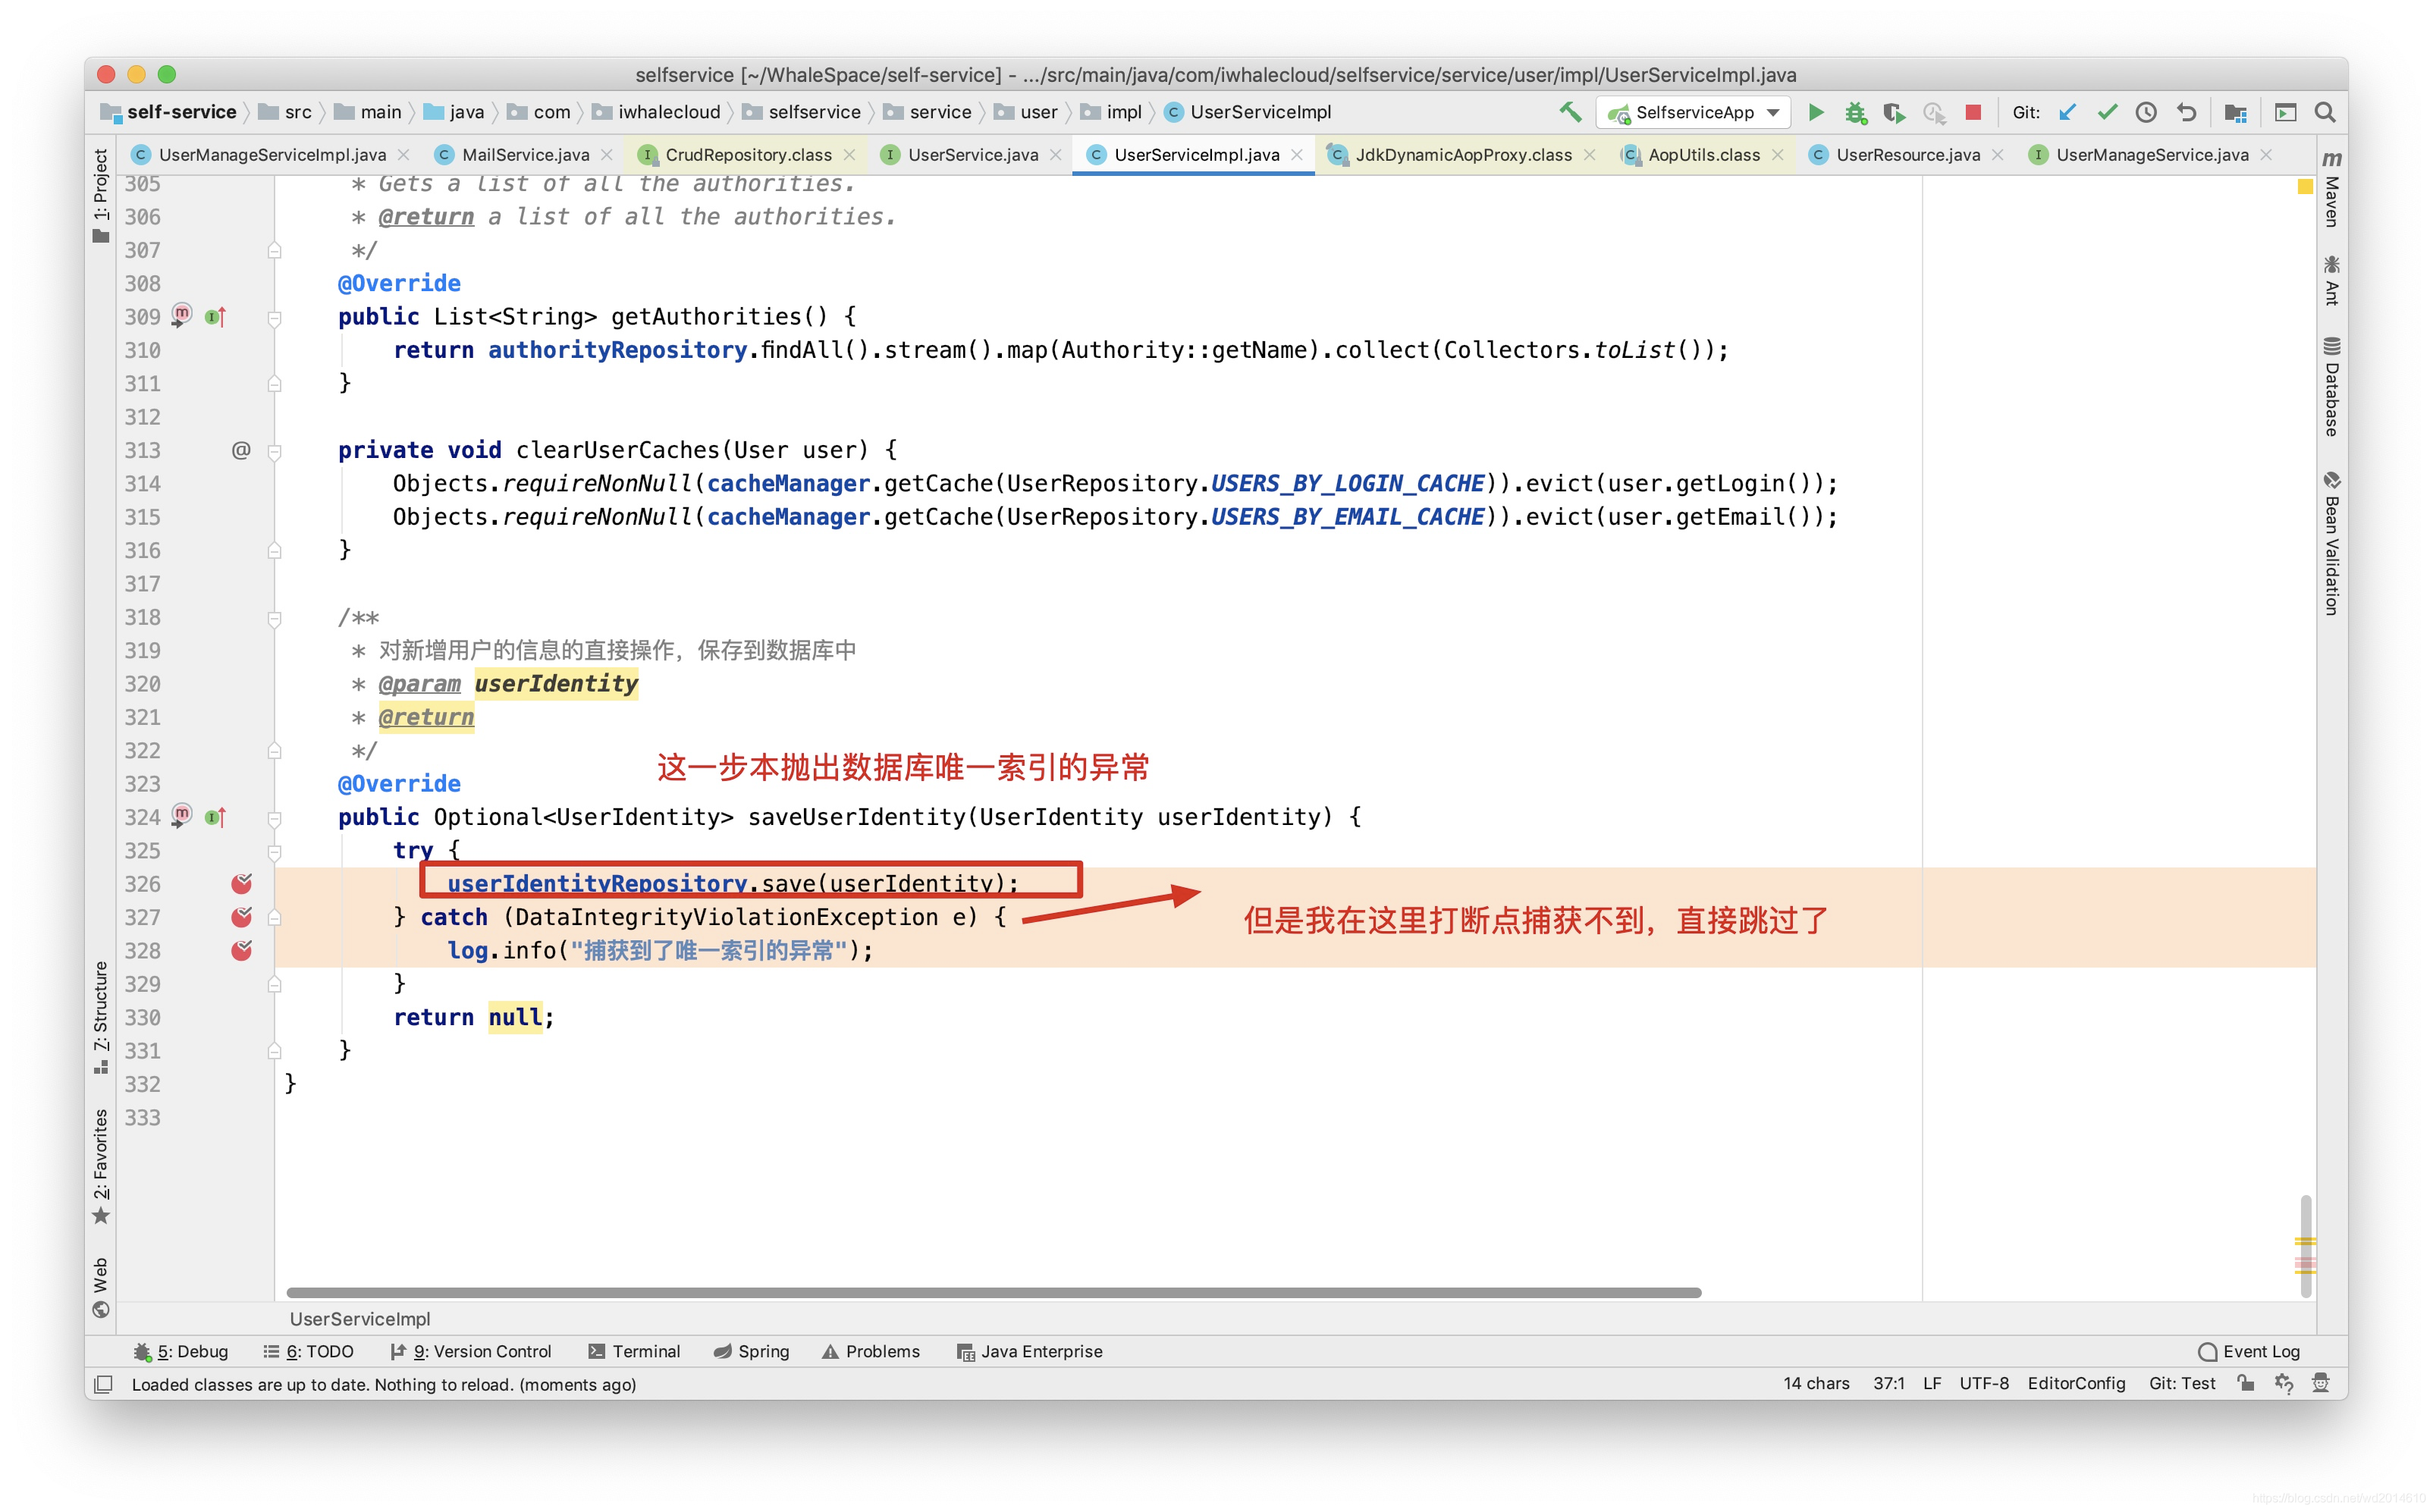Viewport: 2433px width, 1512px height.
Task: Click the Git revert arrow icon
Action: (x=2186, y=112)
